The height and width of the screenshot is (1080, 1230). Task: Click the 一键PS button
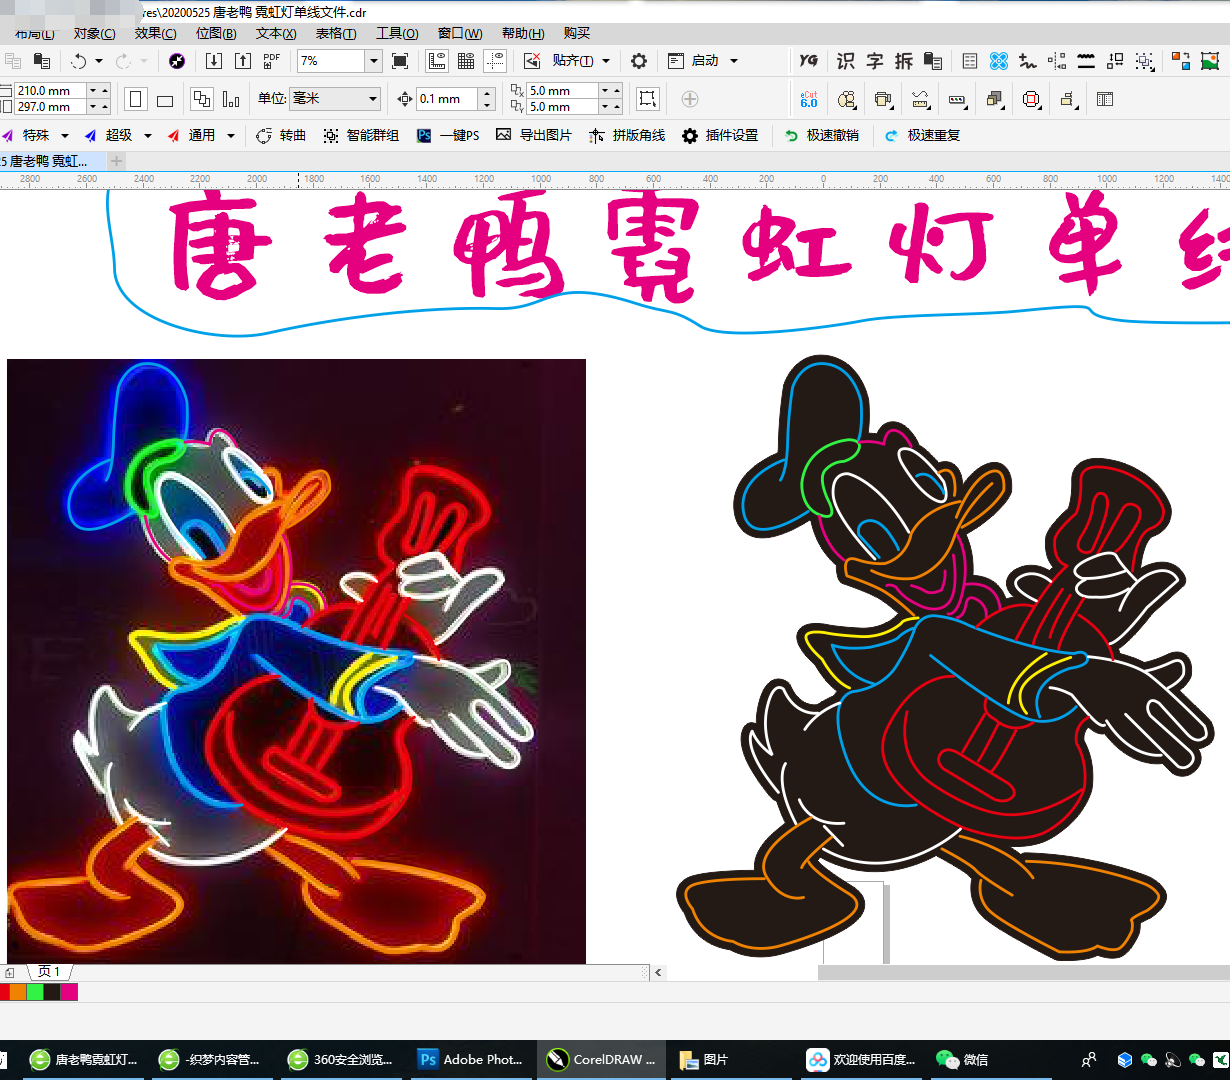coord(448,135)
